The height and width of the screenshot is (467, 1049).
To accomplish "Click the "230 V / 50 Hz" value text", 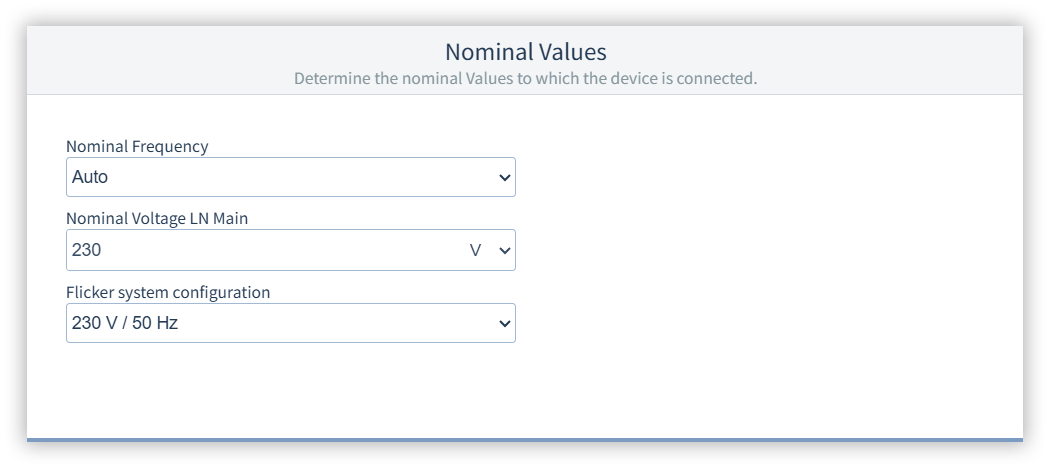I will [124, 324].
